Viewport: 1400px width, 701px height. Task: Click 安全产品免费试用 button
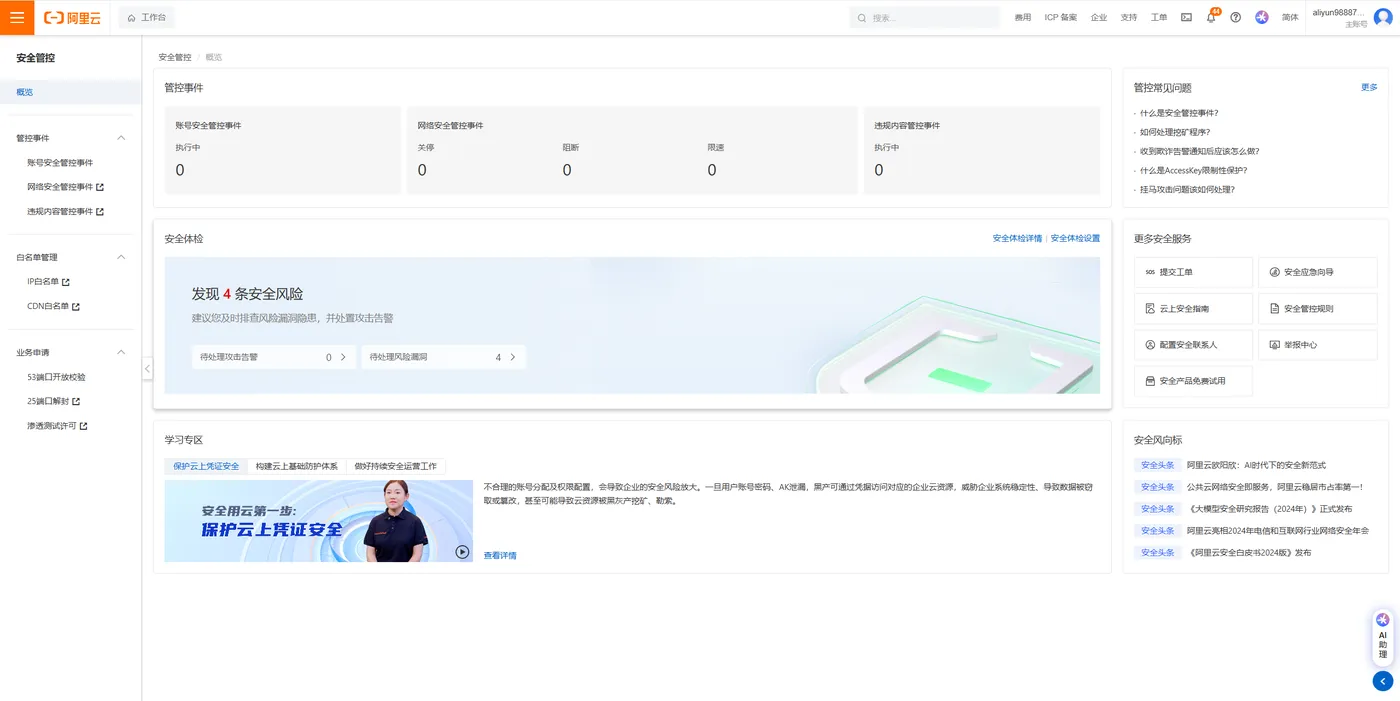1193,381
